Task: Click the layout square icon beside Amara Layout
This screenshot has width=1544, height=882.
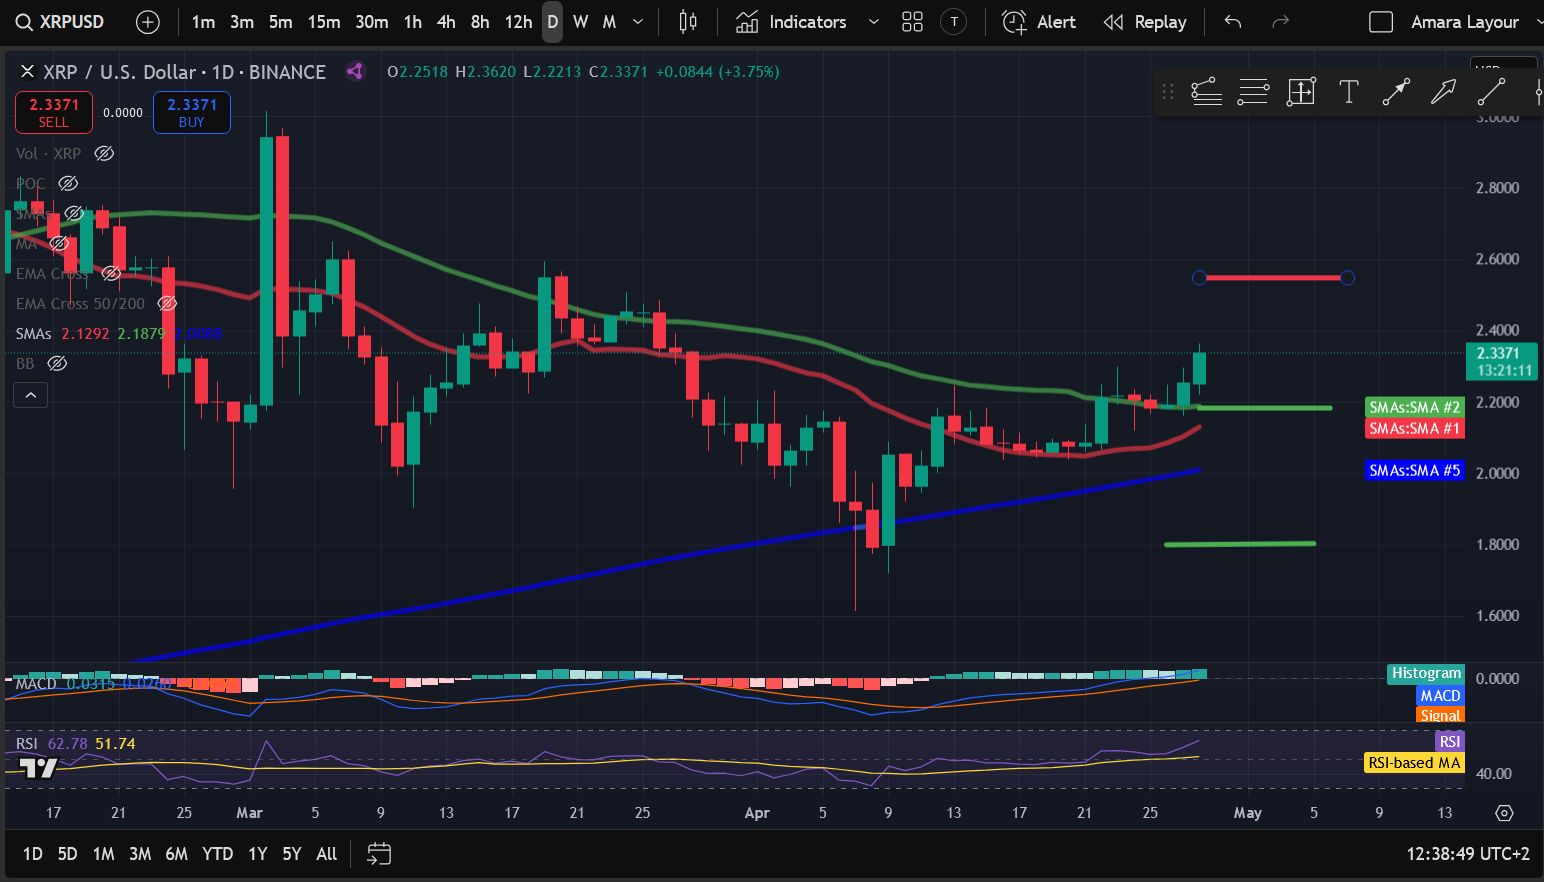Action: pyautogui.click(x=1381, y=22)
